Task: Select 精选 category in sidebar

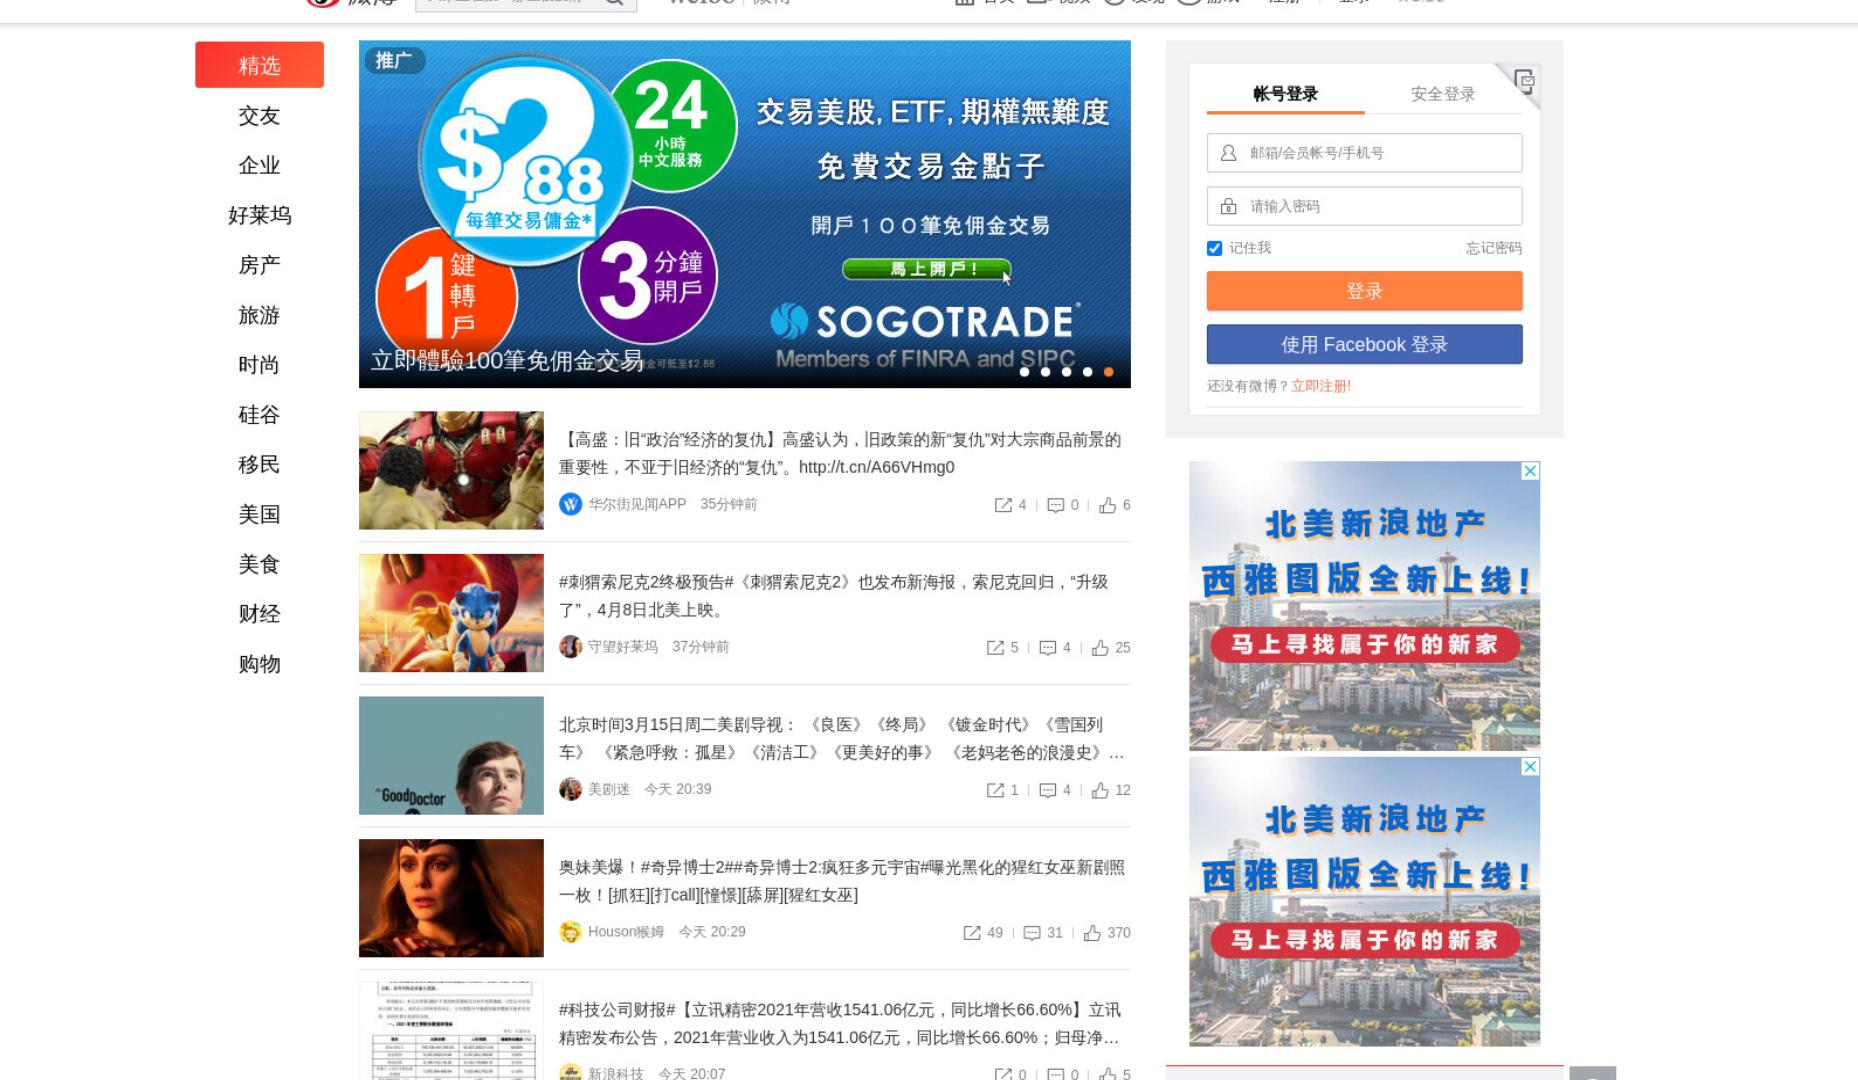Action: [259, 65]
